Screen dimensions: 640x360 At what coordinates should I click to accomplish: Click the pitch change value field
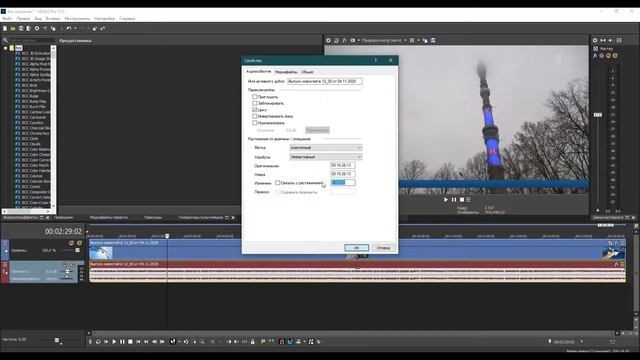[343, 183]
